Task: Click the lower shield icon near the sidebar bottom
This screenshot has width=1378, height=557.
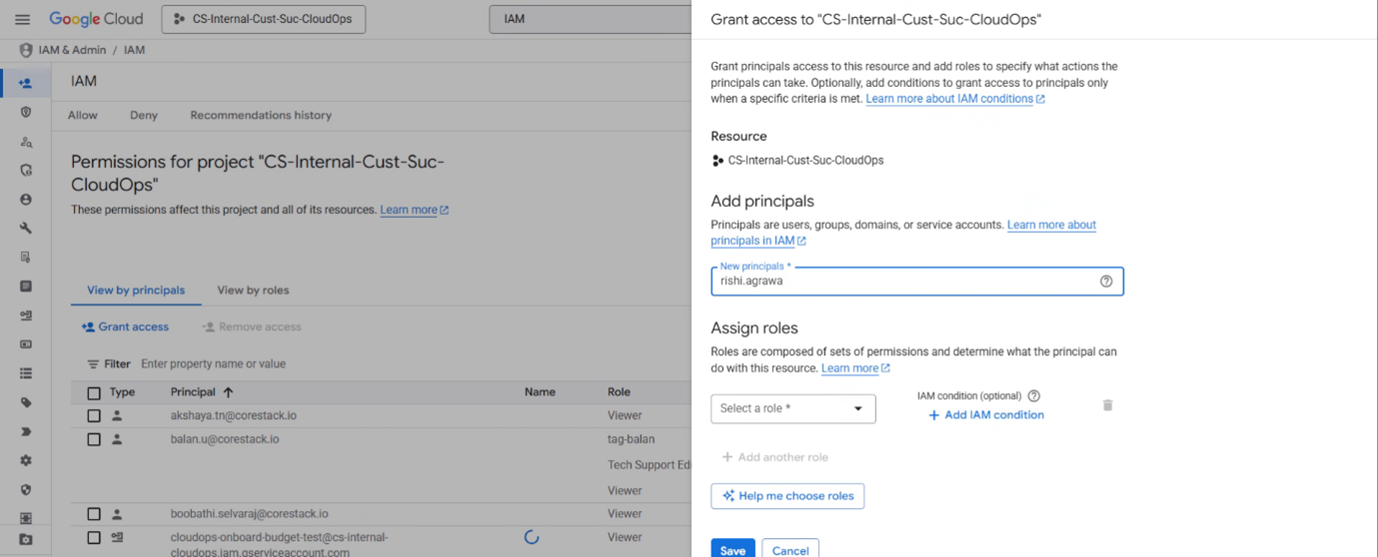Action: pos(26,489)
